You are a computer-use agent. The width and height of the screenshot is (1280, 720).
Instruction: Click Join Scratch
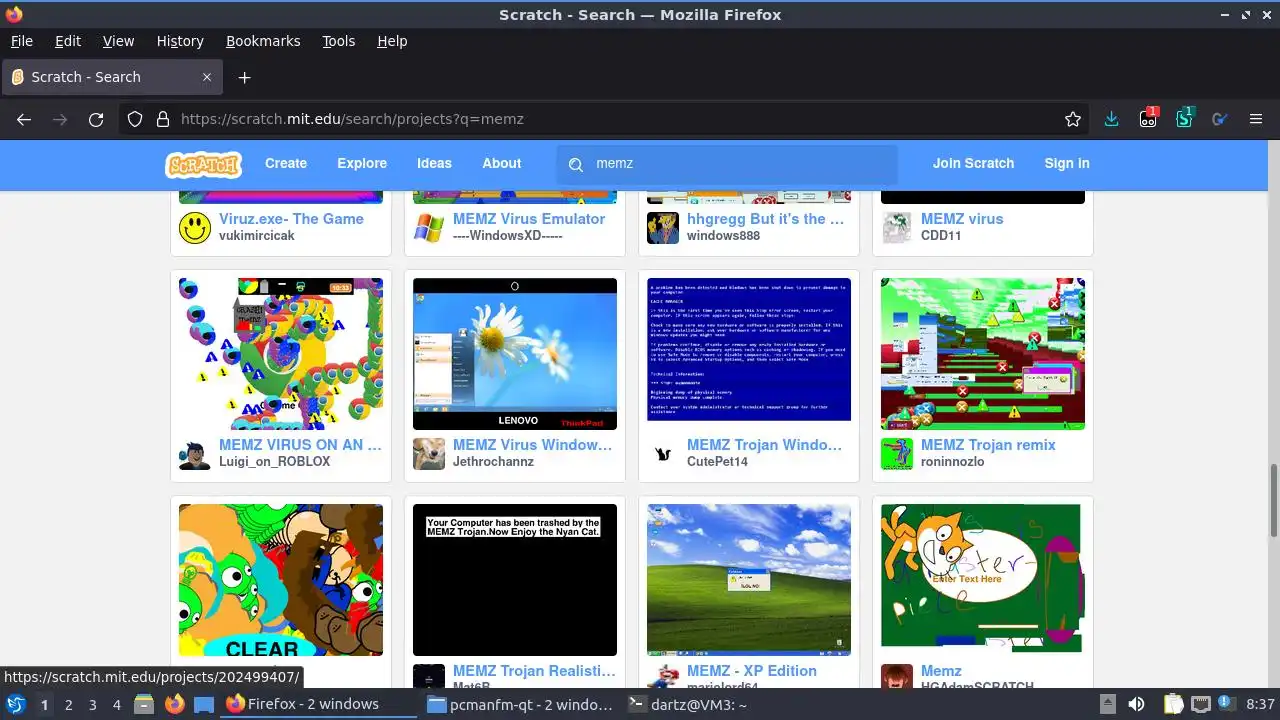pos(973,163)
